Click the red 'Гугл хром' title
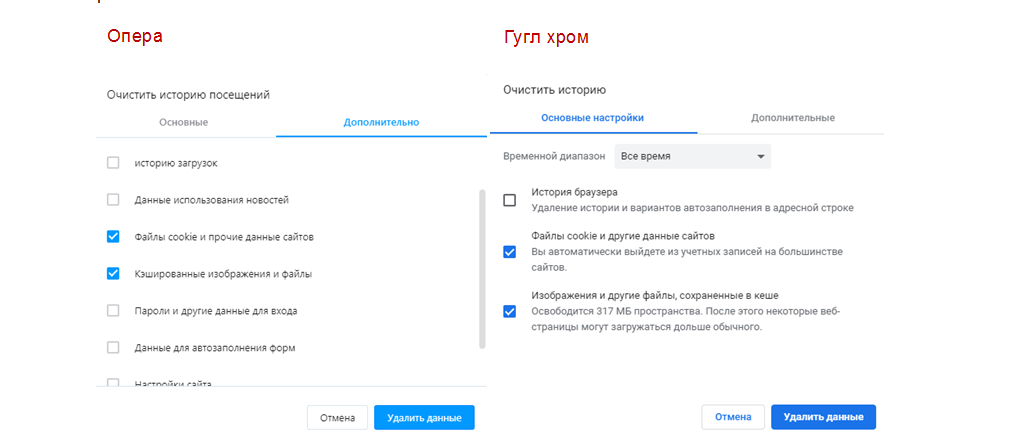 (546, 37)
